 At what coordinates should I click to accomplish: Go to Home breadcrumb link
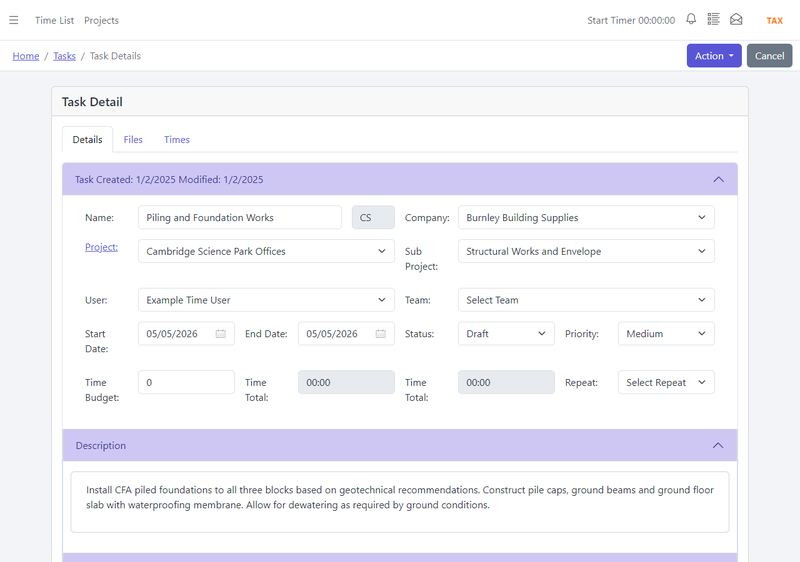click(x=26, y=56)
